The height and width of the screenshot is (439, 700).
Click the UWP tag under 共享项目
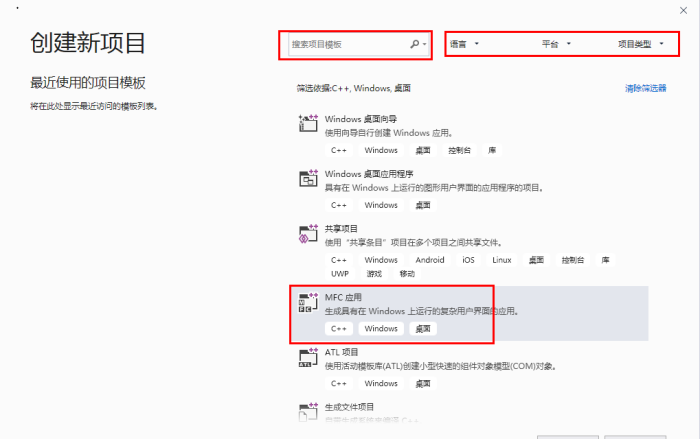click(340, 274)
